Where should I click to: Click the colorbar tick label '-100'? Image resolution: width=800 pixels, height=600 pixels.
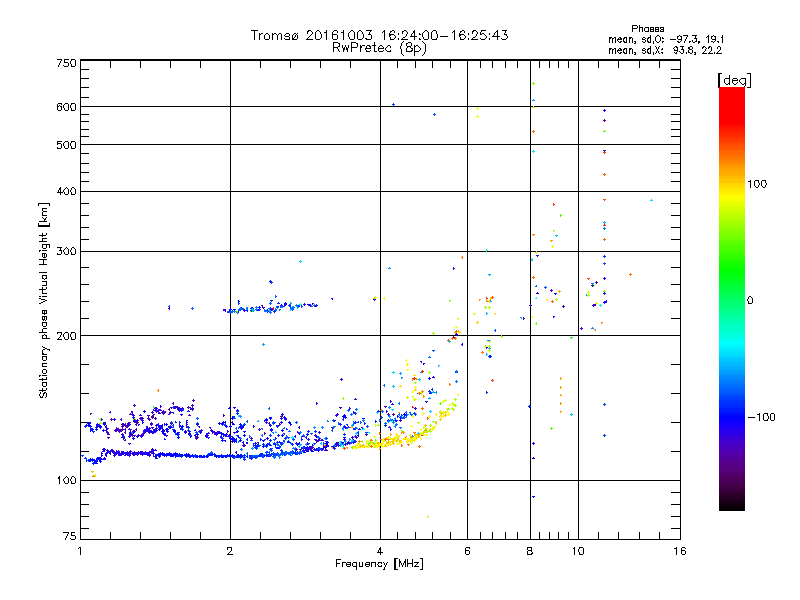[x=761, y=417]
